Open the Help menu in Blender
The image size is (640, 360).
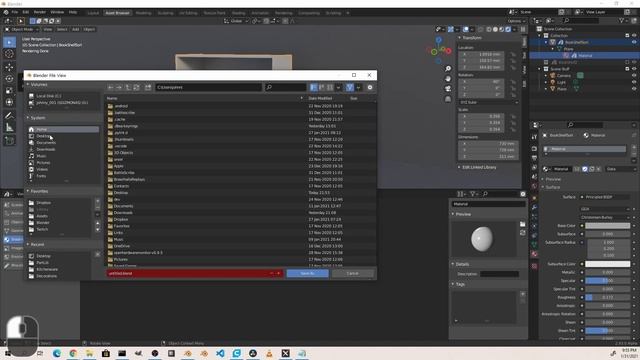[x=73, y=12]
